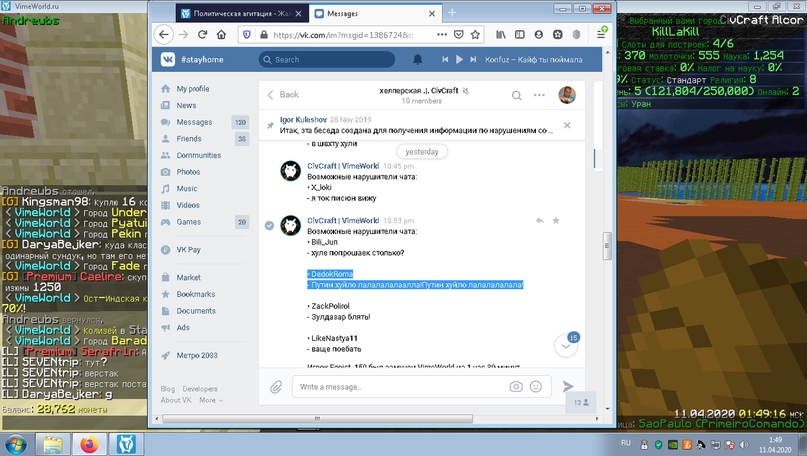Dismiss pinned Igor Kuleshov message
The width and height of the screenshot is (807, 456).
[567, 125]
